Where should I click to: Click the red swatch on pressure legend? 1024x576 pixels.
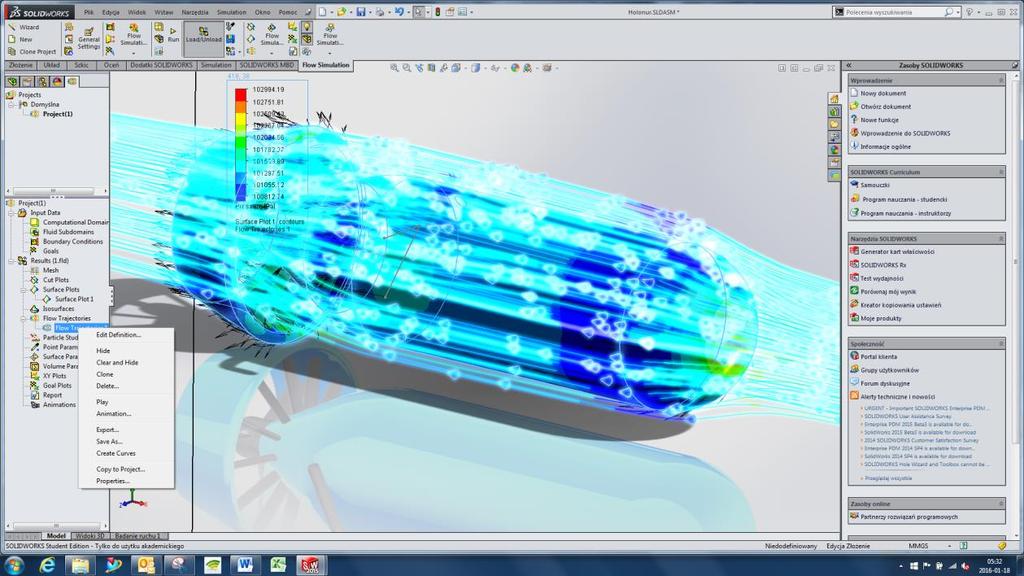[x=241, y=95]
